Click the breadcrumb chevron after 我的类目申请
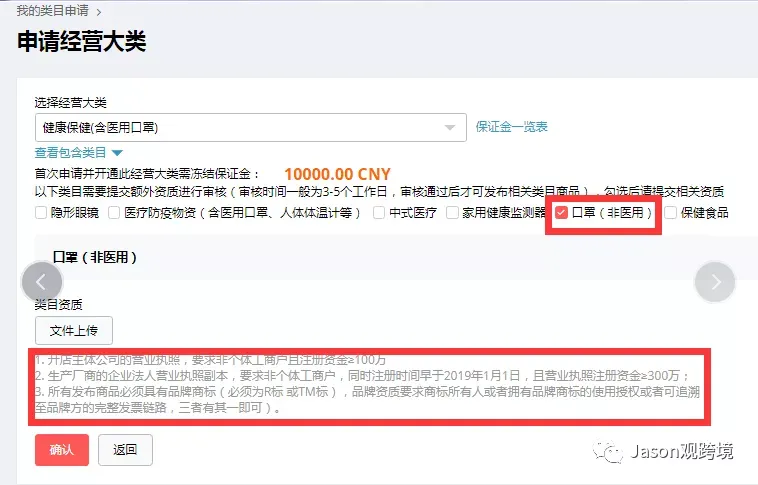The height and width of the screenshot is (485, 758). click(x=99, y=12)
